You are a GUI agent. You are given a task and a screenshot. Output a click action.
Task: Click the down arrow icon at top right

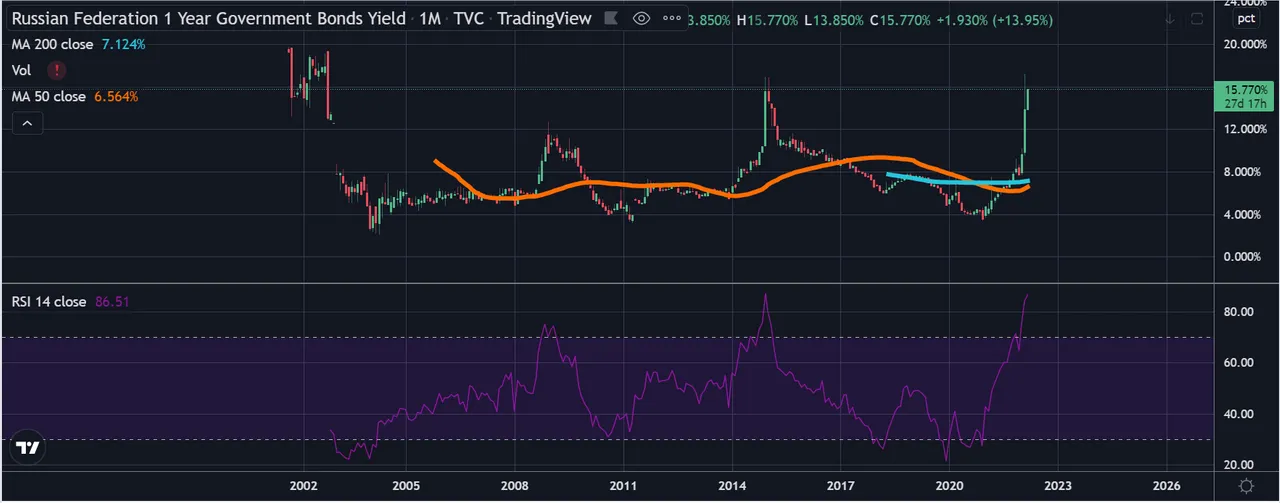(x=1169, y=19)
